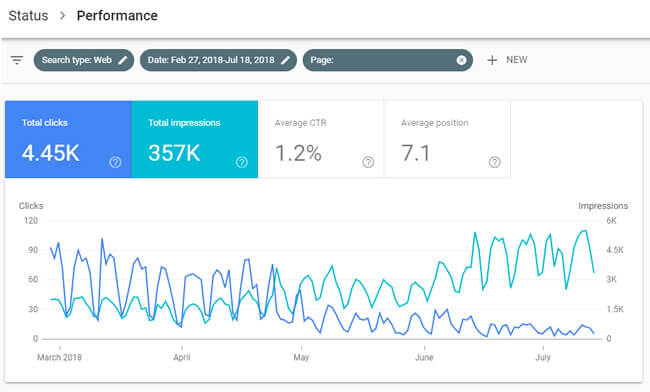Viewport: 650px width, 392px height.
Task: Click the plus icon beside NEW
Action: (492, 60)
